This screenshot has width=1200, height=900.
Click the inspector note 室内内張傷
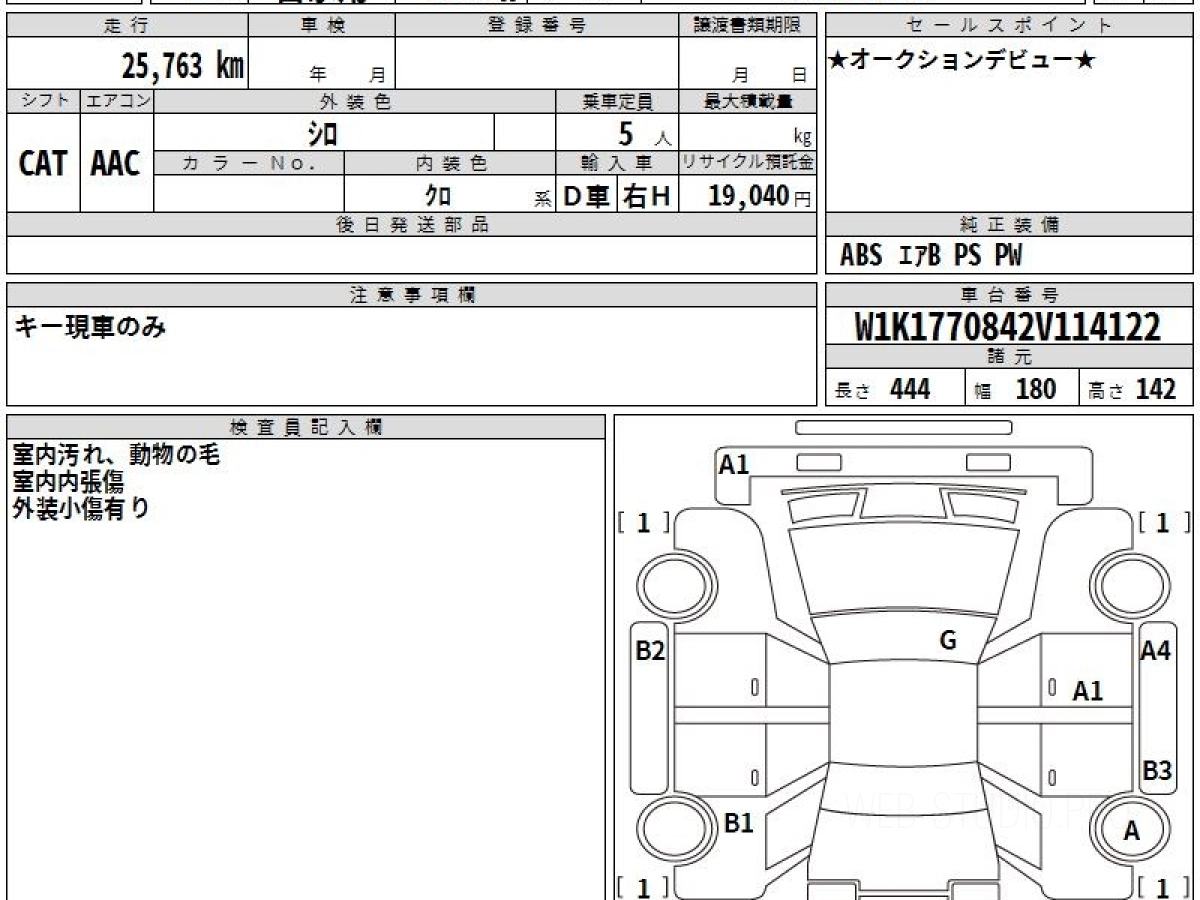click(68, 481)
